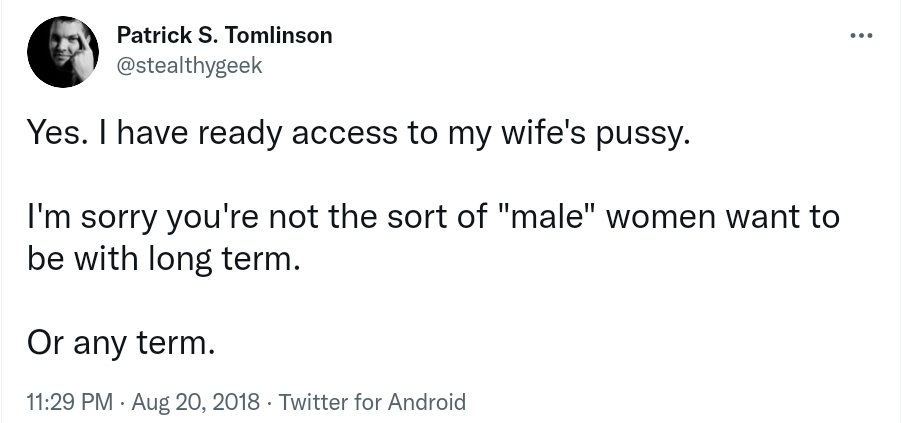Select the Aug 20, 2018 date link

(x=196, y=402)
